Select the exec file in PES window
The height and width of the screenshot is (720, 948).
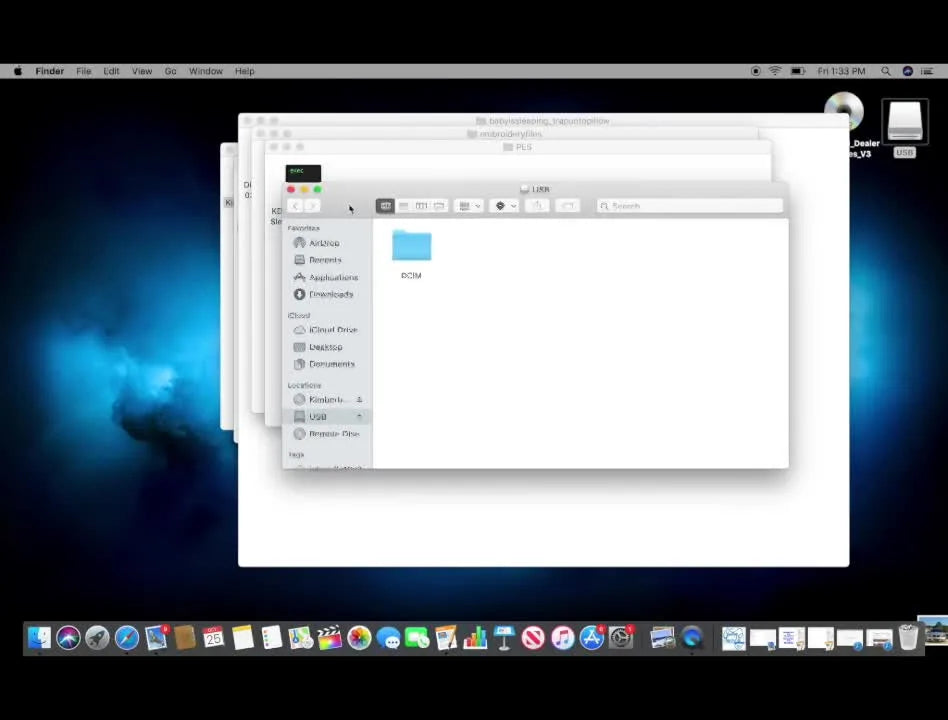(x=303, y=173)
